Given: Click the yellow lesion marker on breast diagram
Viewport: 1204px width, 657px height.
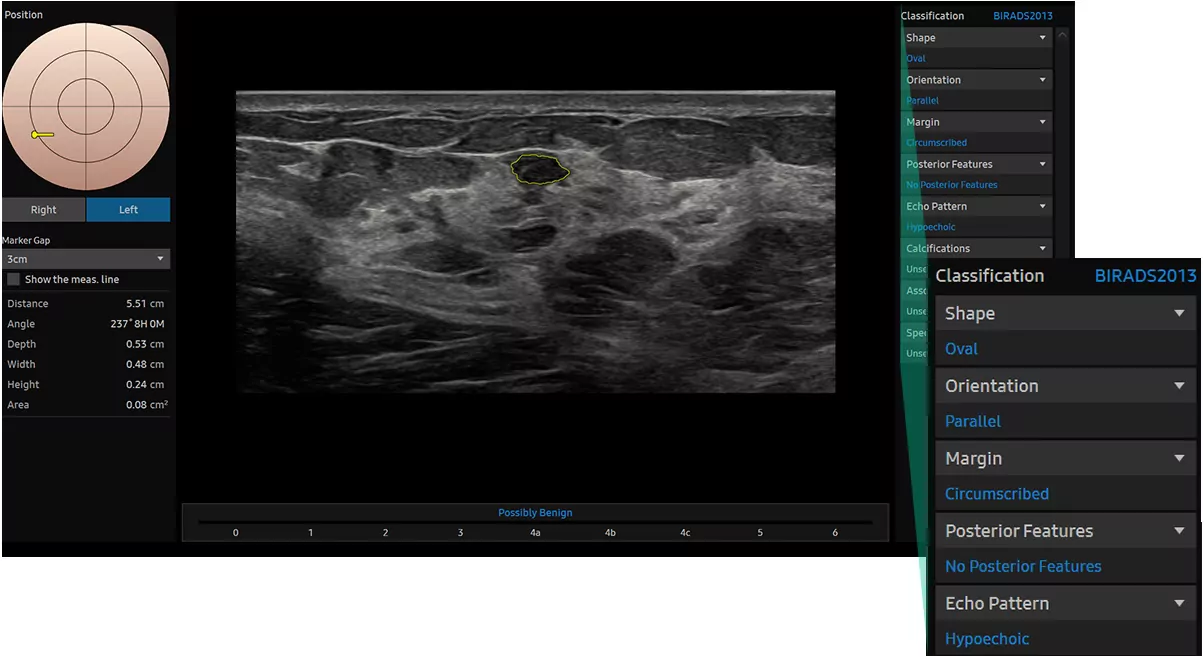Looking at the screenshot, I should click(x=41, y=134).
